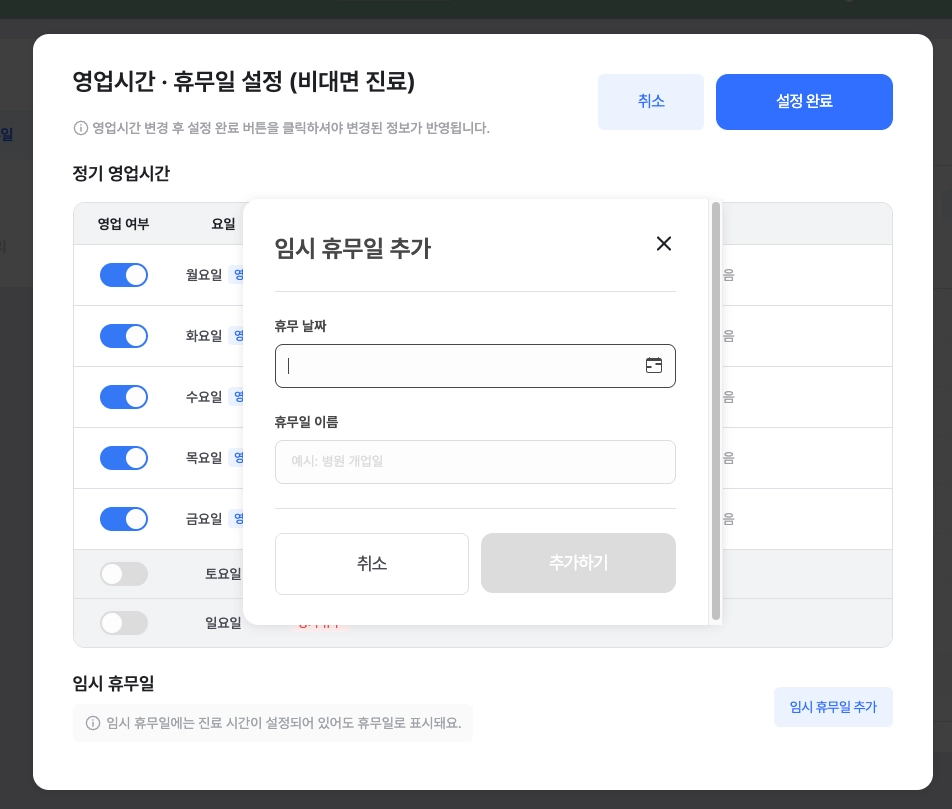The height and width of the screenshot is (809, 952).
Task: Disable the 수요일 business toggle
Action: (x=124, y=397)
